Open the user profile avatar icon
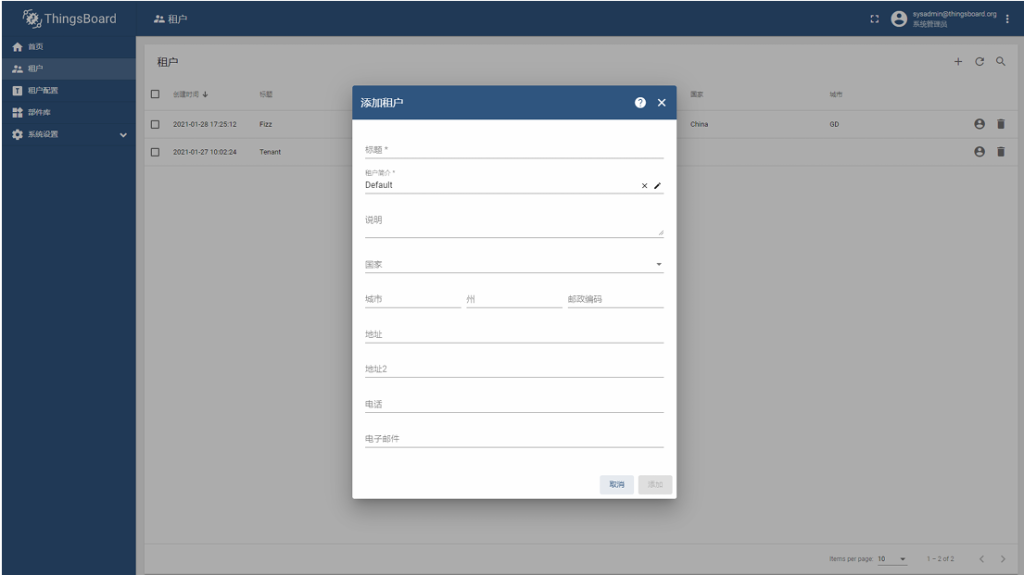 [x=899, y=19]
